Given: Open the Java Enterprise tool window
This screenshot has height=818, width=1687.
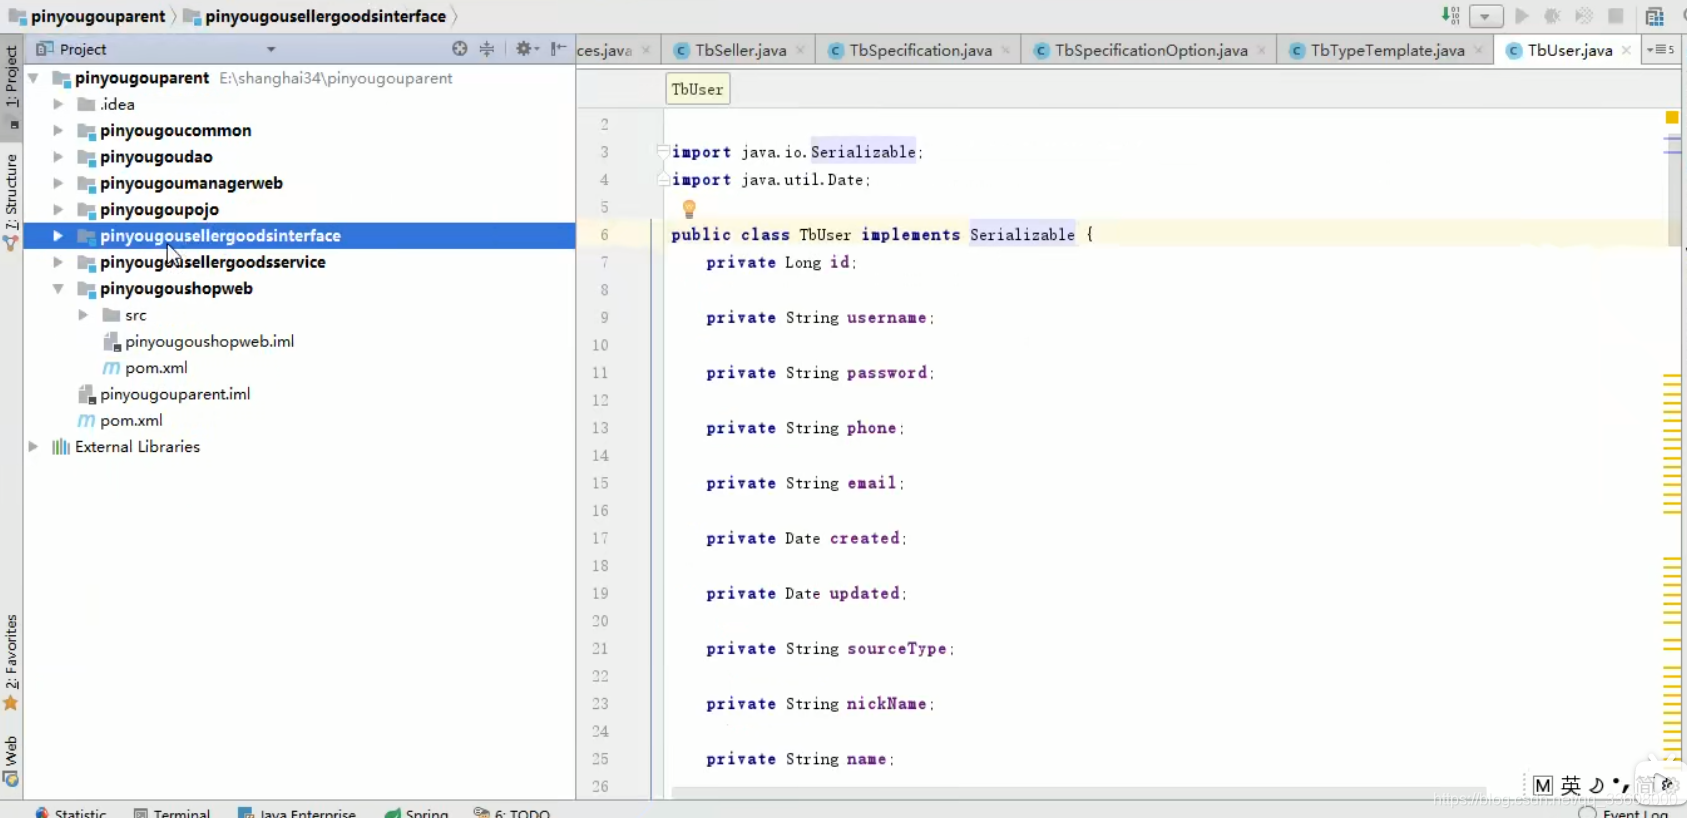Looking at the screenshot, I should tap(297, 813).
